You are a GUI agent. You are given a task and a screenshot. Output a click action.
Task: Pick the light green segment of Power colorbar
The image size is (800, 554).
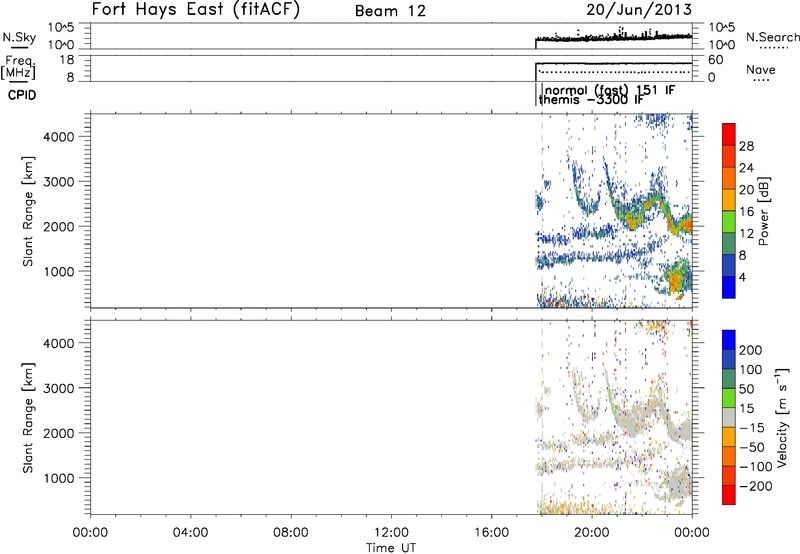729,222
